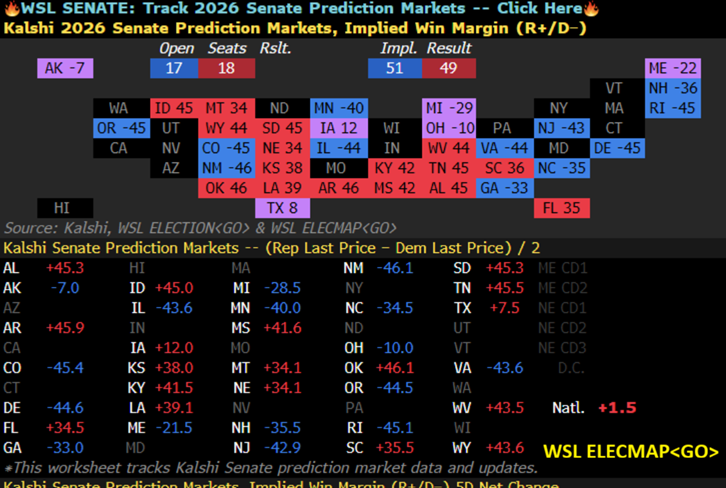Click the NM -46.1 table value
This screenshot has height=488, width=726.
(395, 268)
